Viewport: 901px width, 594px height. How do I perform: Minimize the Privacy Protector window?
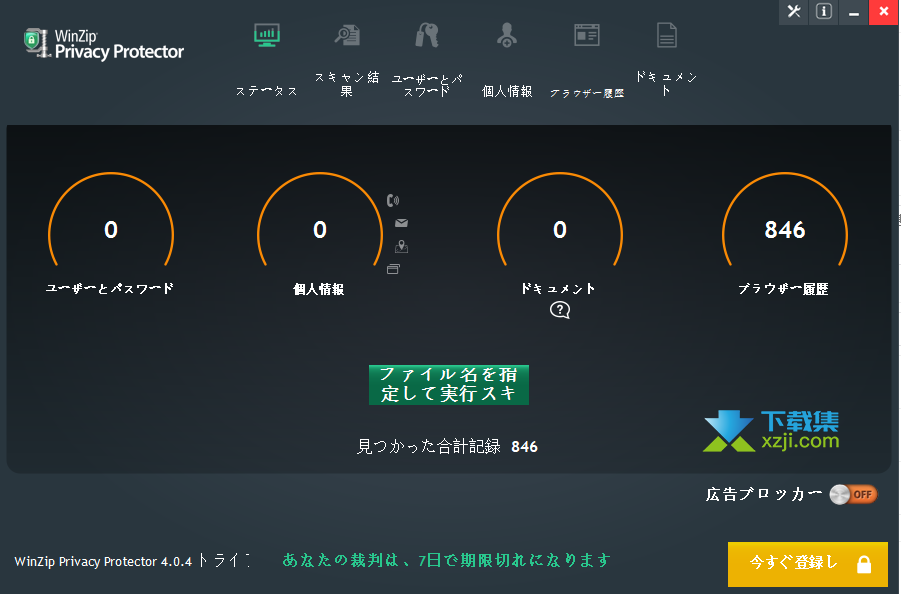853,11
